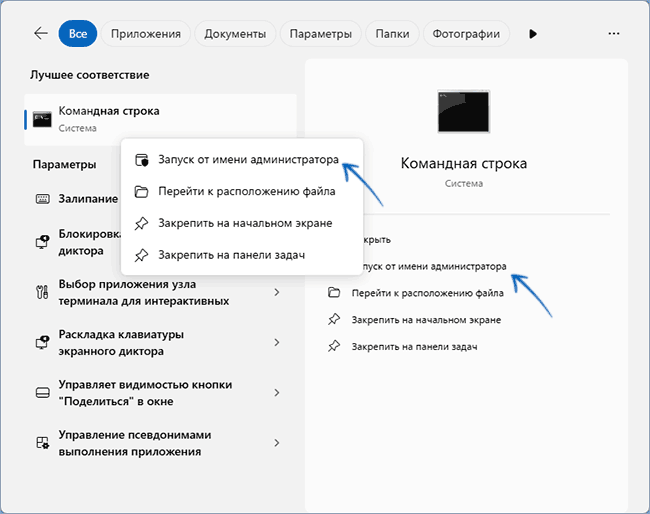Switch to the Параметры filter tab
Viewport: 650px width, 514px height.
click(320, 34)
